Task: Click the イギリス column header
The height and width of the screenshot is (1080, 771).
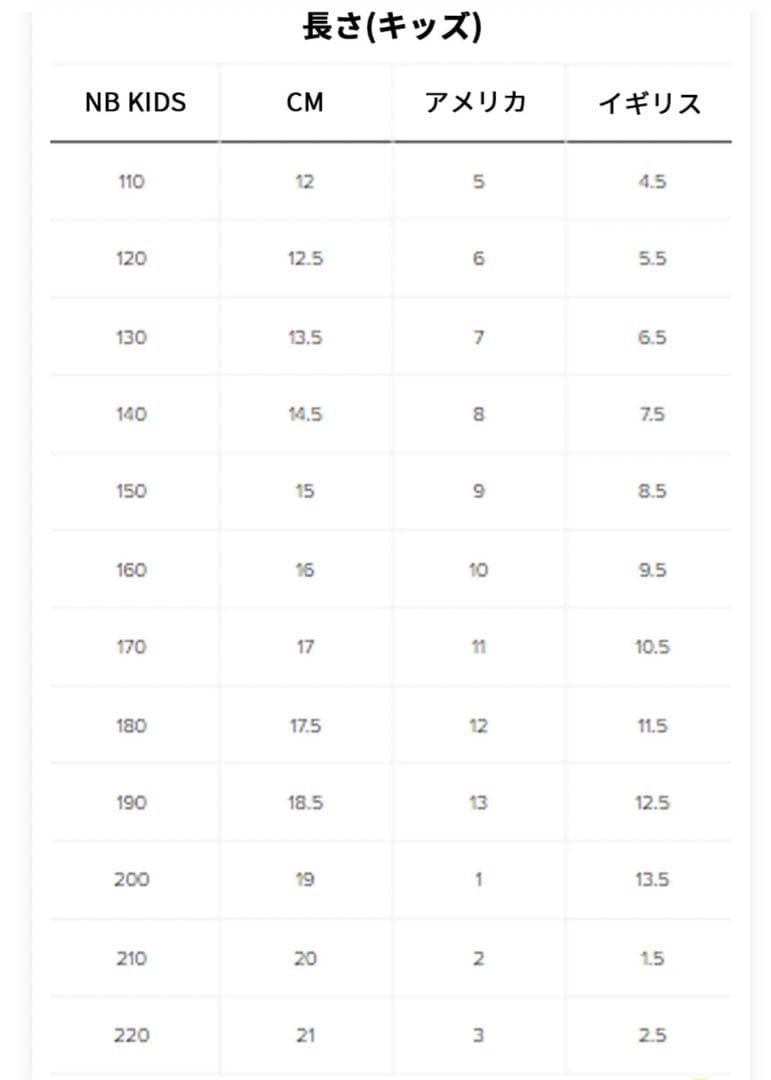Action: [x=650, y=102]
